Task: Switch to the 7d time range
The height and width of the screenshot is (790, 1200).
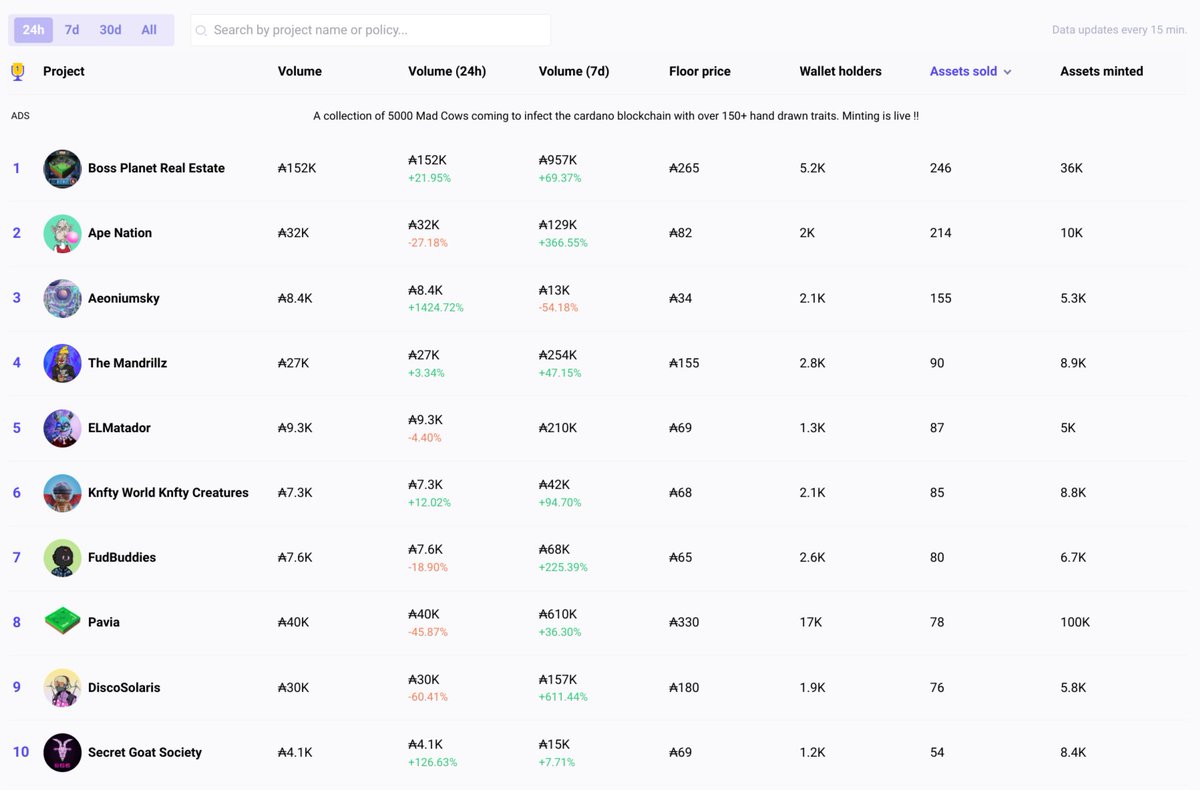Action: point(72,30)
